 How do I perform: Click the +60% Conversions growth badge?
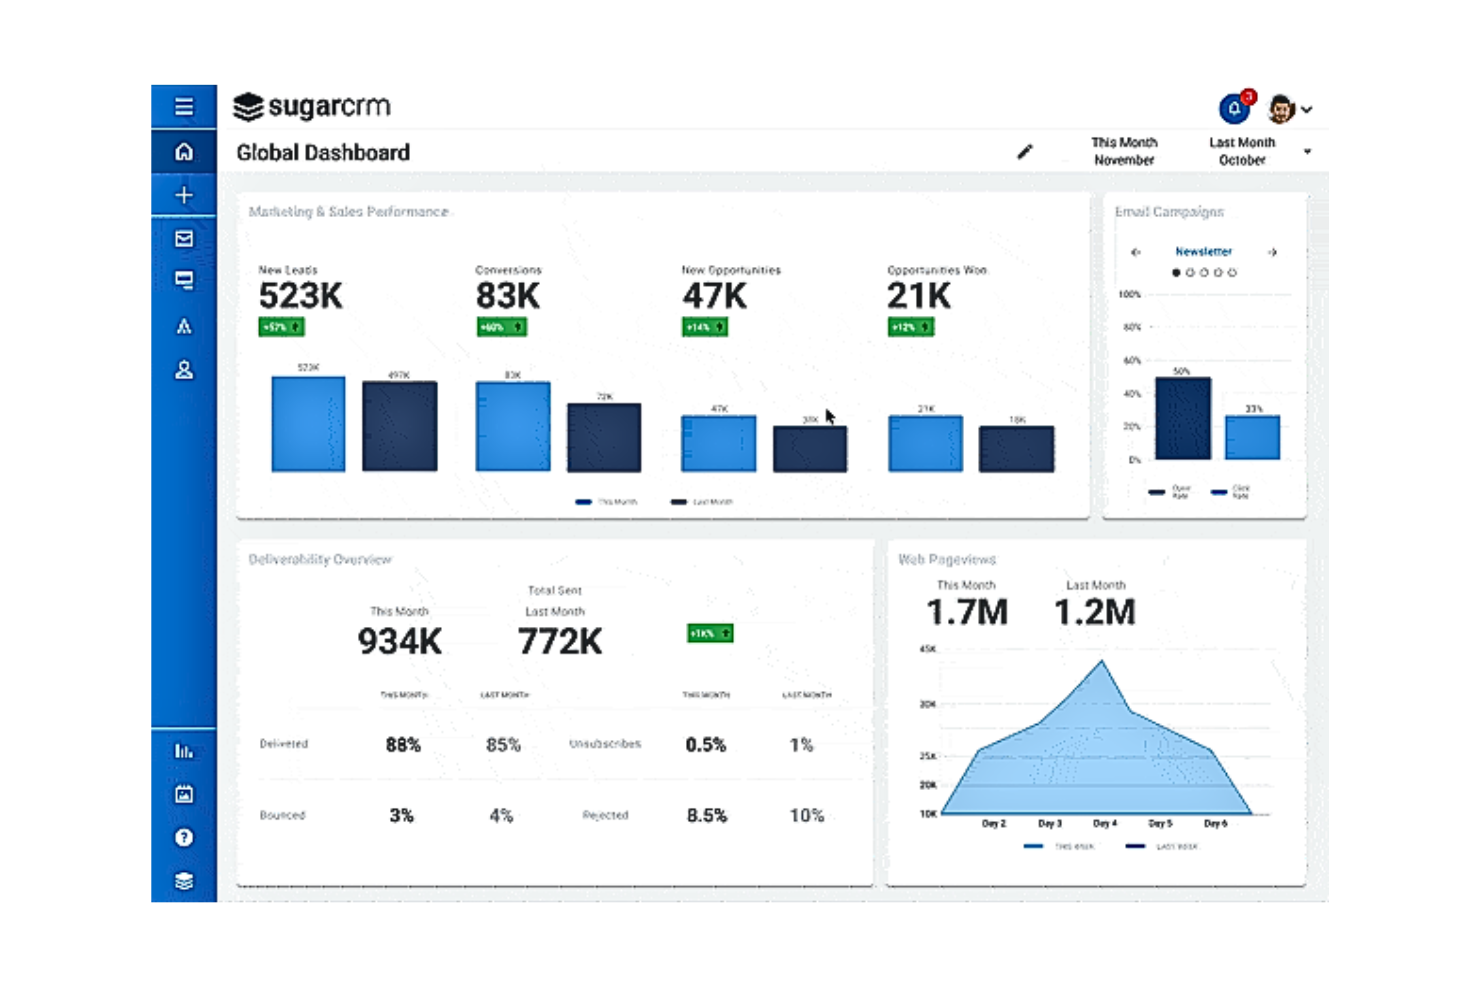pos(501,327)
